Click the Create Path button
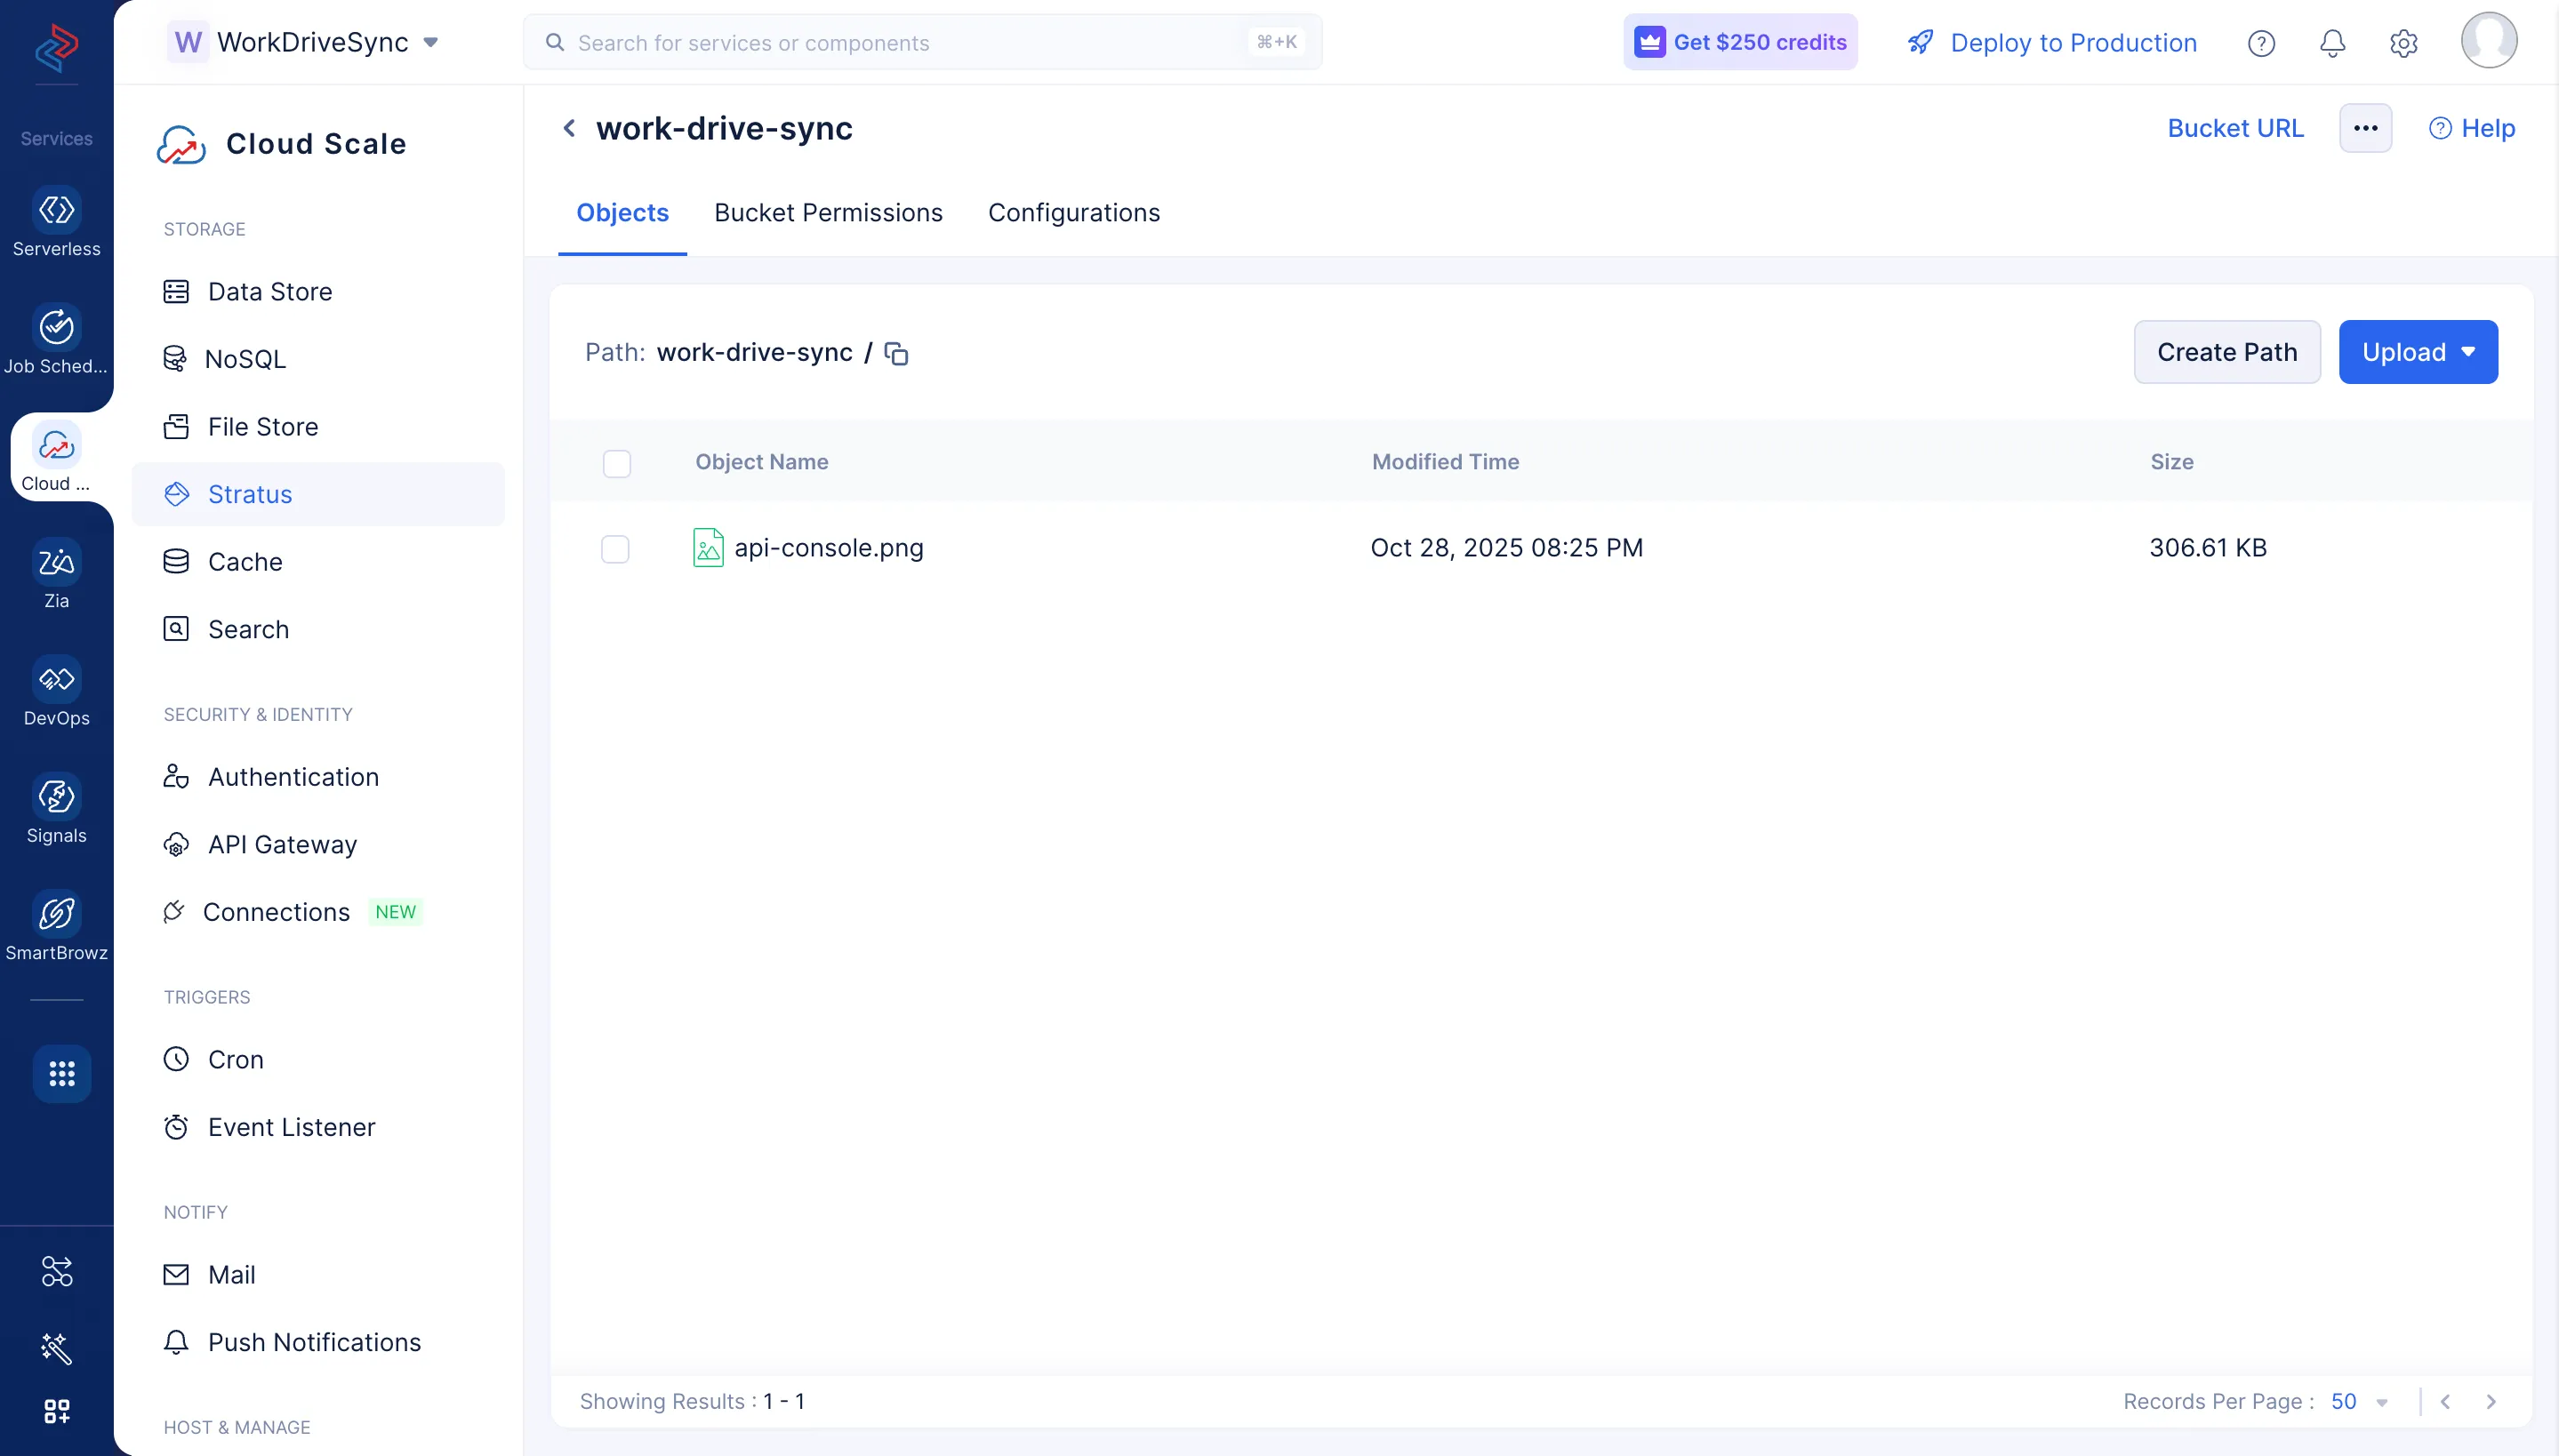2559x1456 pixels. (x=2227, y=351)
